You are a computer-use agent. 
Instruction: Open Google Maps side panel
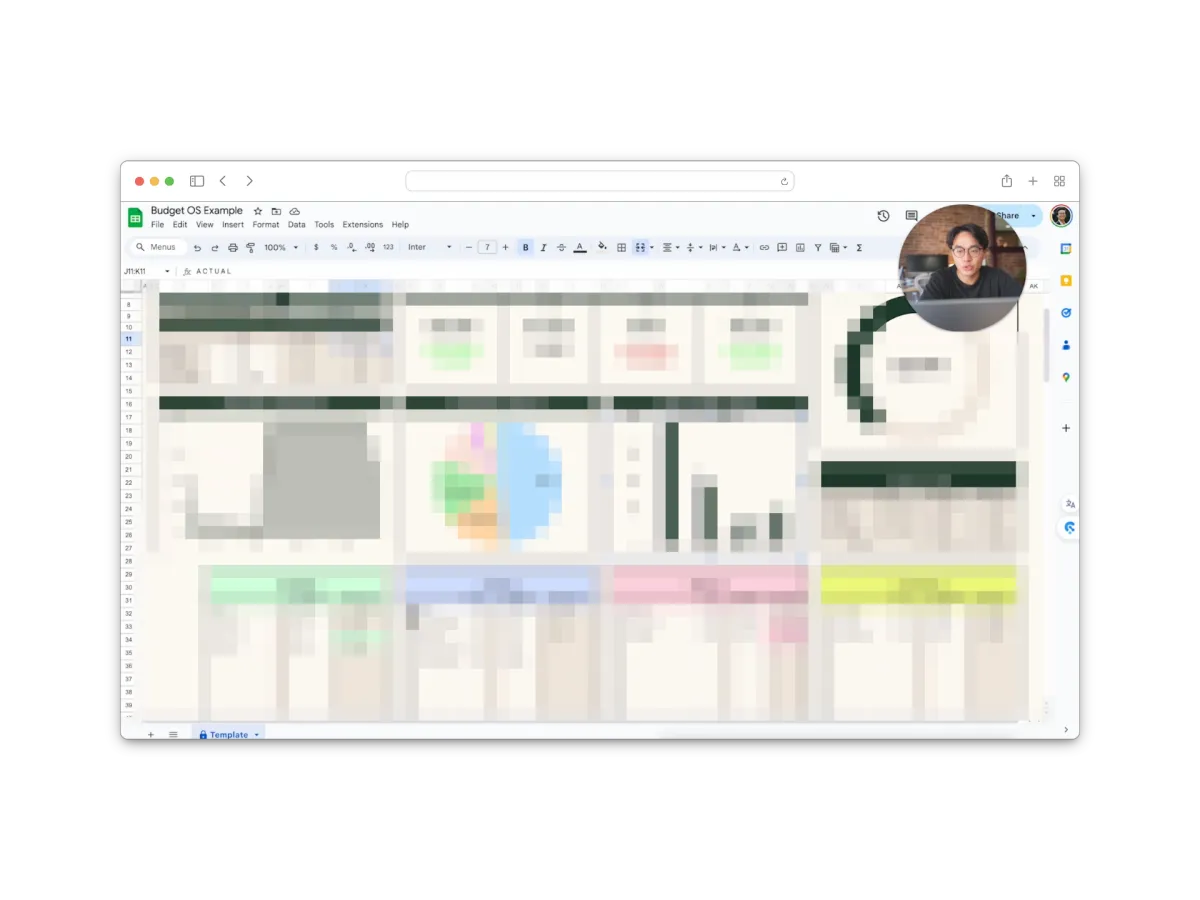(1066, 377)
